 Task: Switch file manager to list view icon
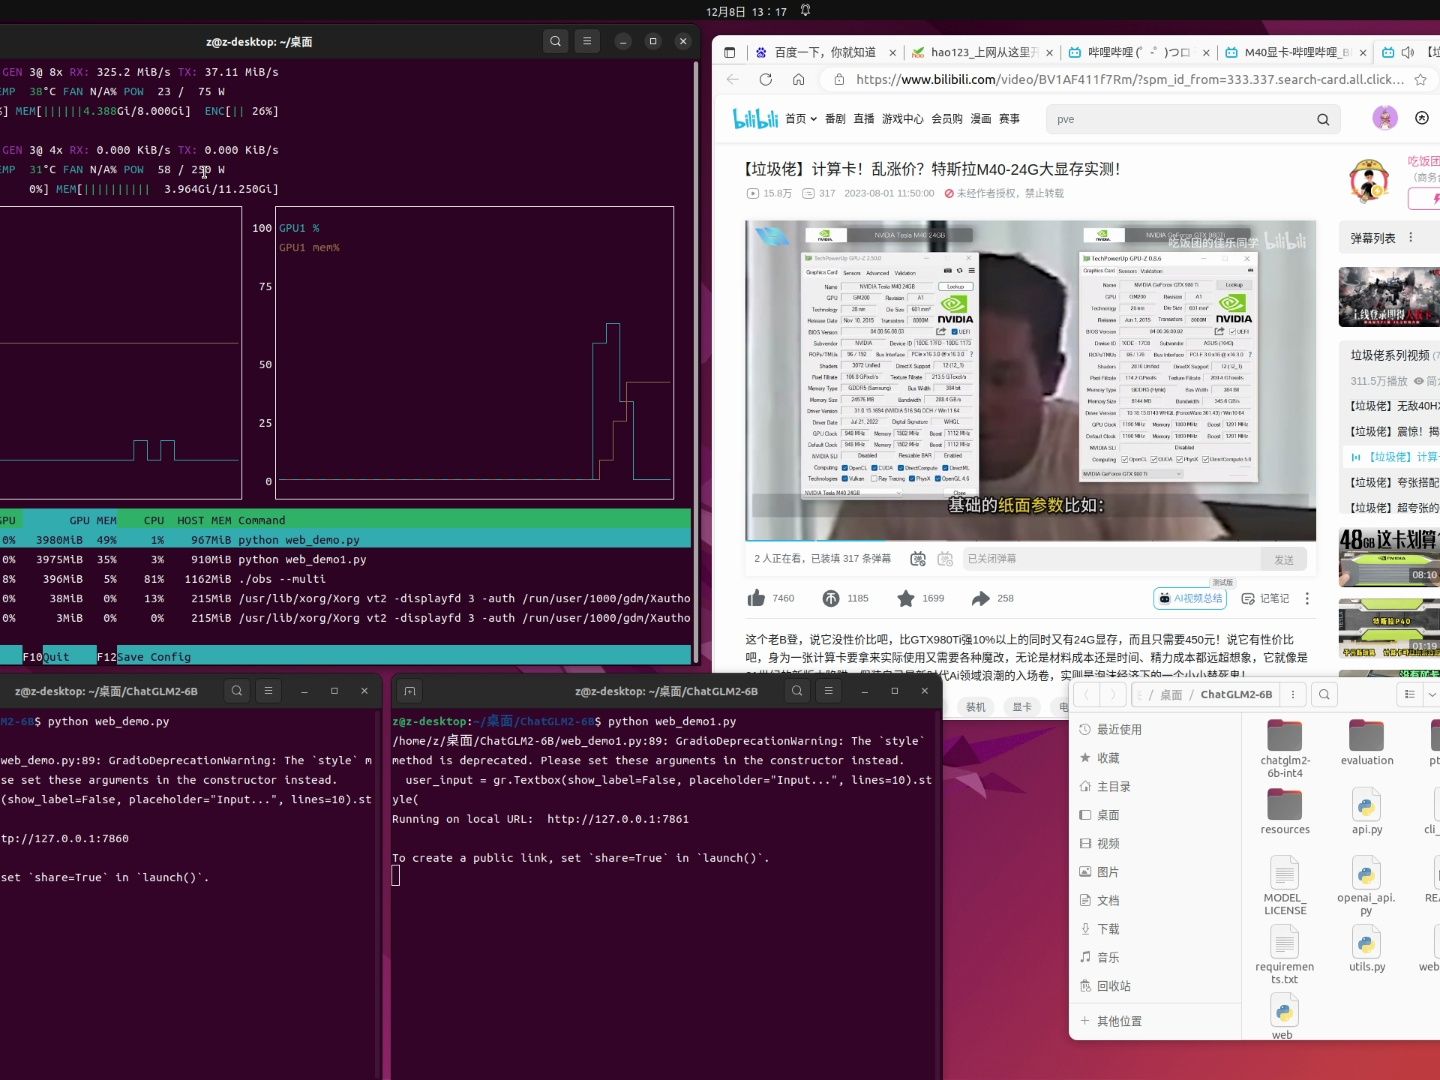[1410, 694]
